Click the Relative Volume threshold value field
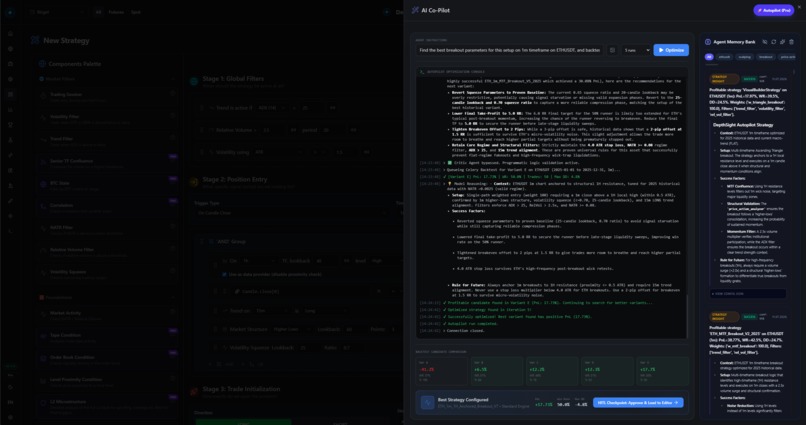This screenshot has height=425, width=806. 272,131
